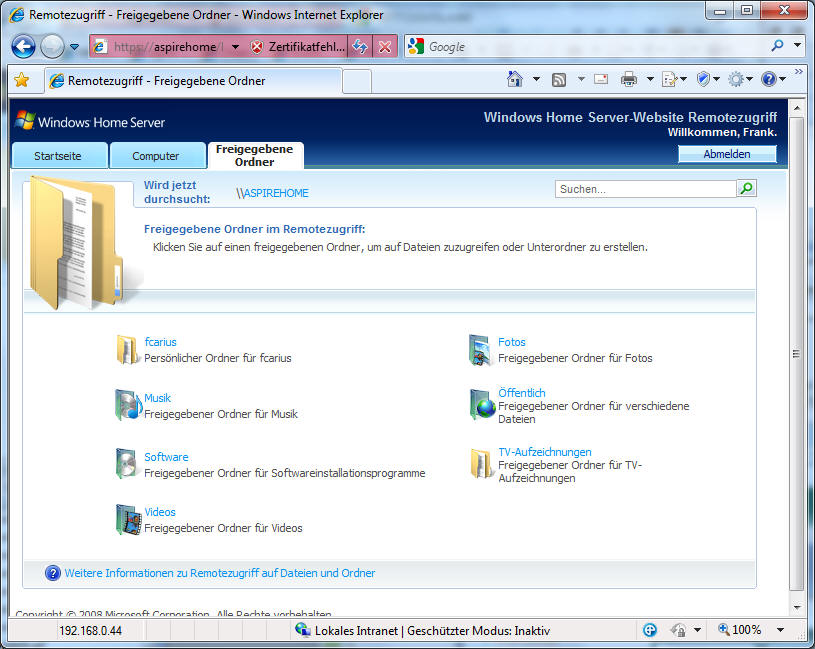The image size is (815, 649).
Task: Click the blue help question mark icon
Action: 53,573
